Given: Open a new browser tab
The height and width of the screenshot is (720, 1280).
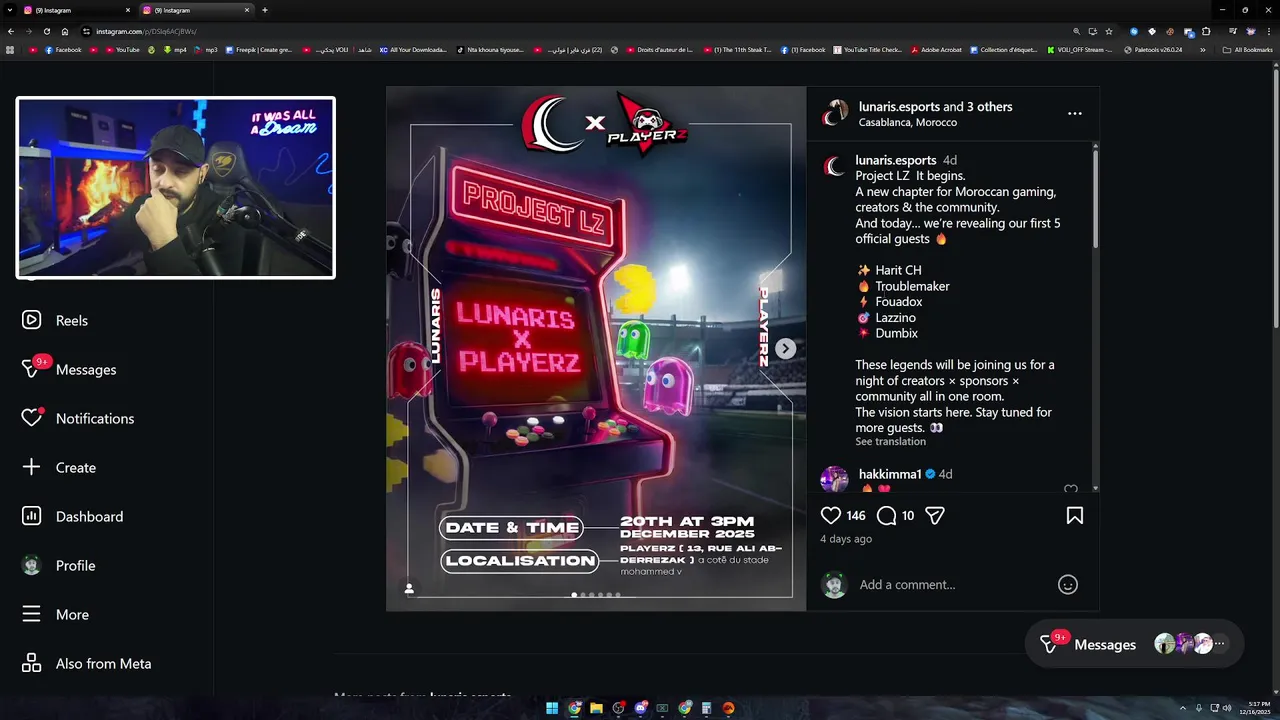Looking at the screenshot, I should (264, 10).
